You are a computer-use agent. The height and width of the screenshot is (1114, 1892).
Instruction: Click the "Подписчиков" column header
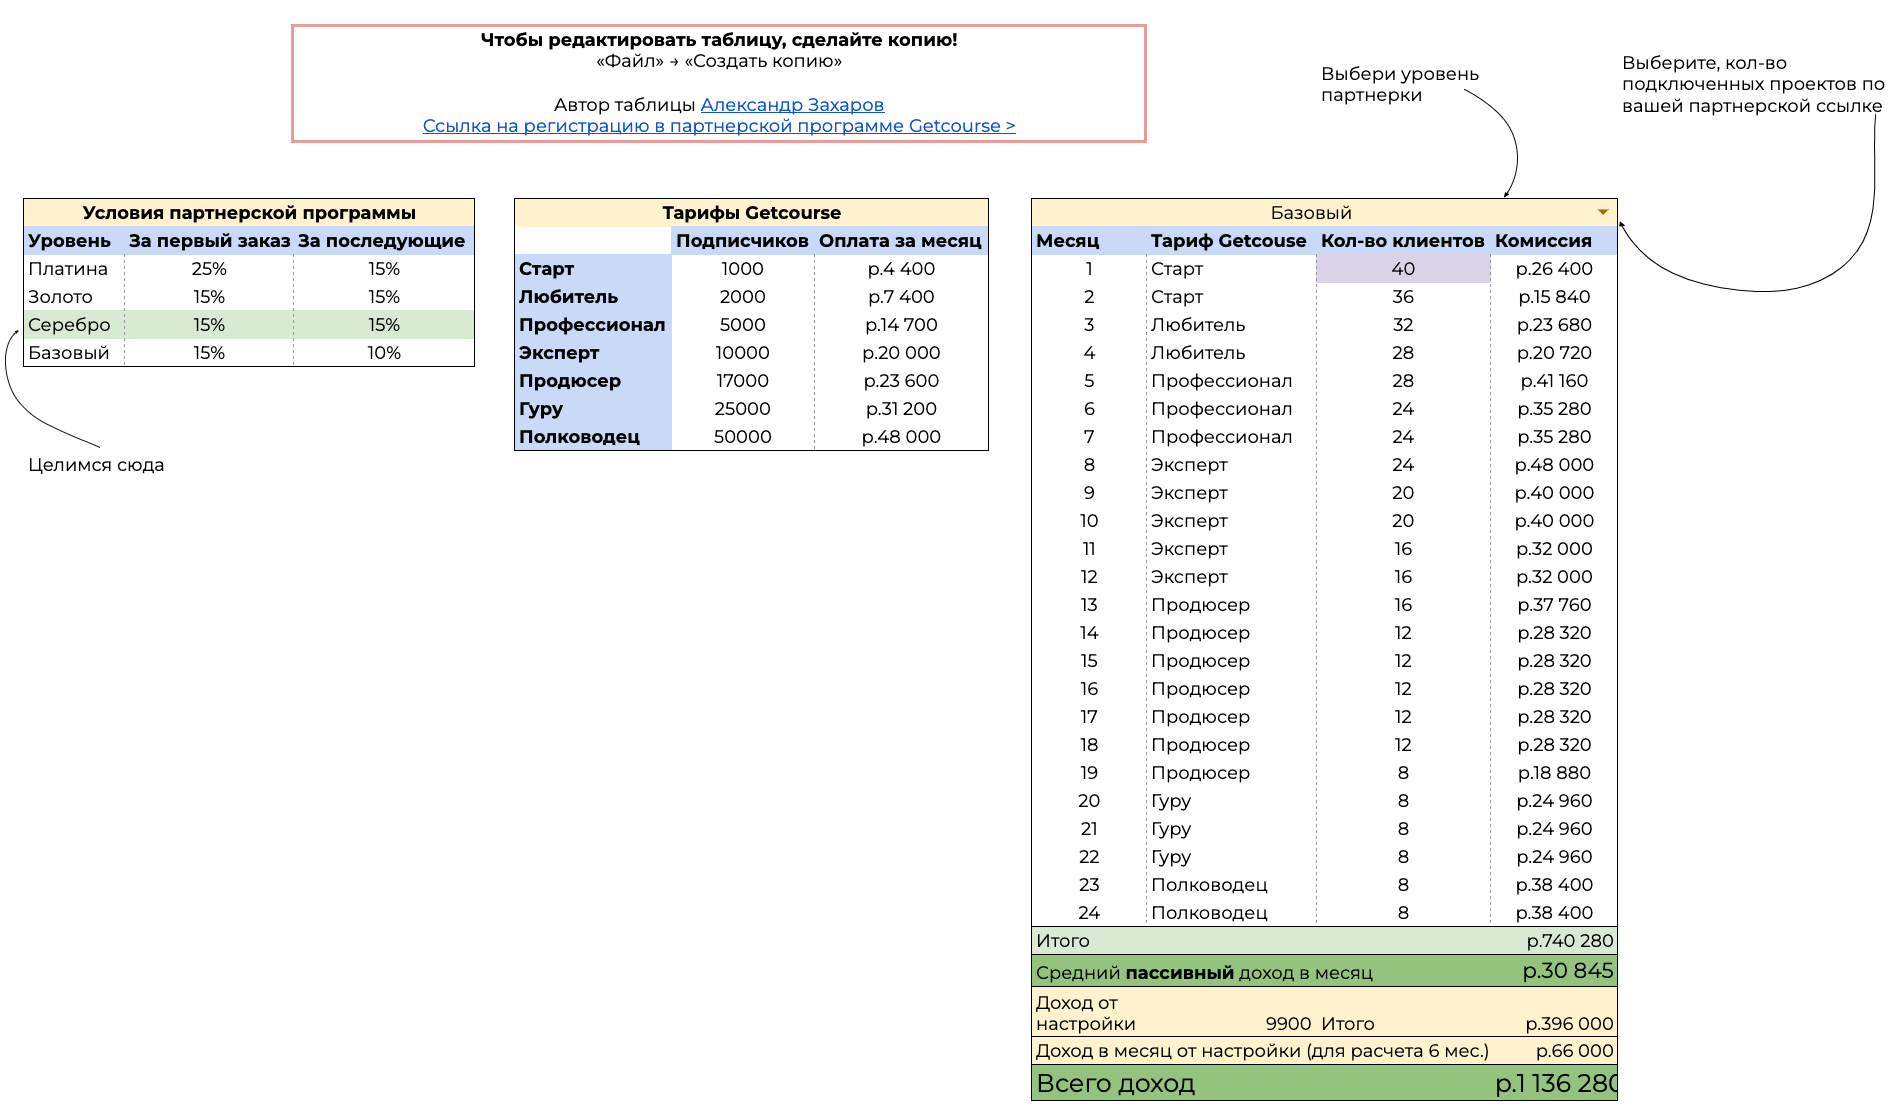point(742,241)
